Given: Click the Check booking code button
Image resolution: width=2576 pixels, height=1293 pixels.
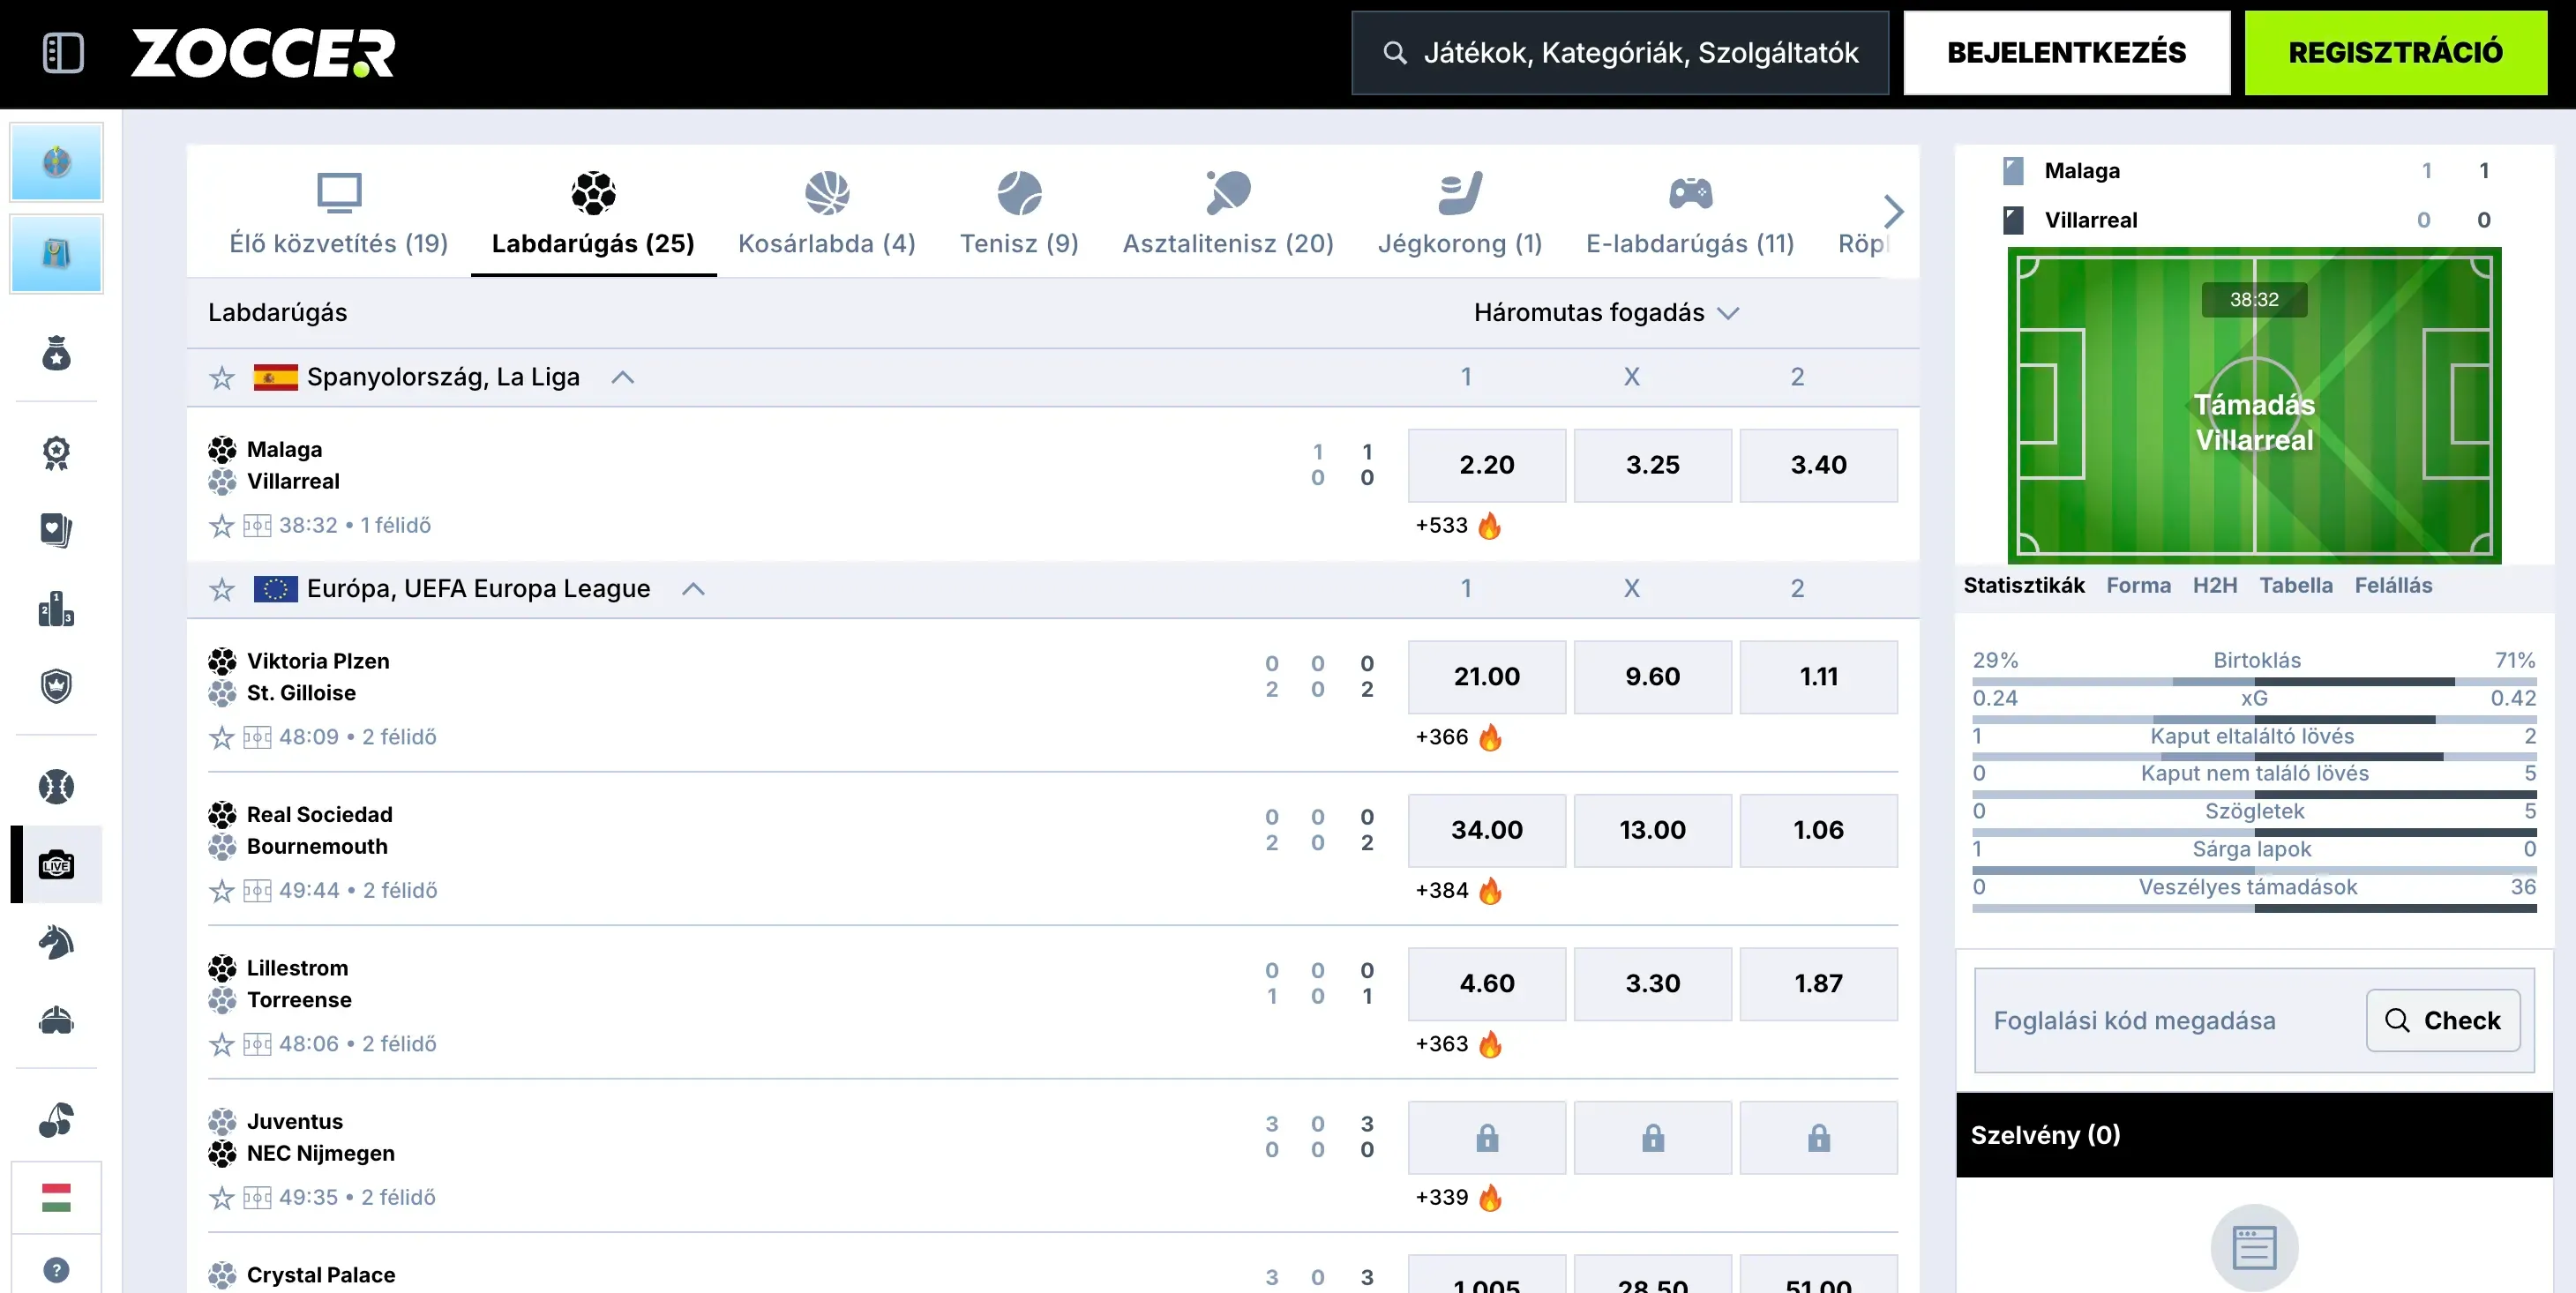Looking at the screenshot, I should (2443, 1020).
